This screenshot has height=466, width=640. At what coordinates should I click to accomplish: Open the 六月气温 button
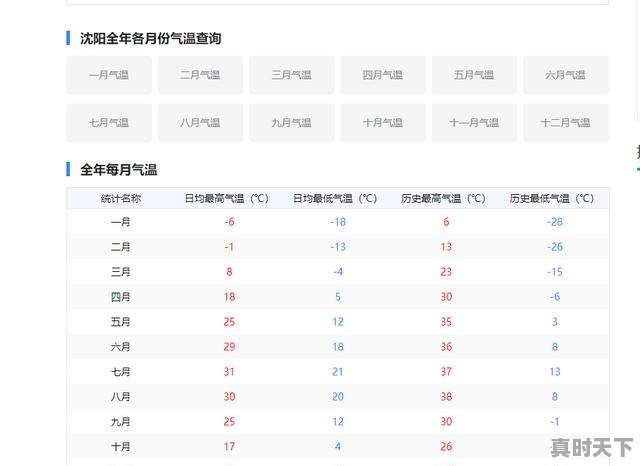point(566,75)
